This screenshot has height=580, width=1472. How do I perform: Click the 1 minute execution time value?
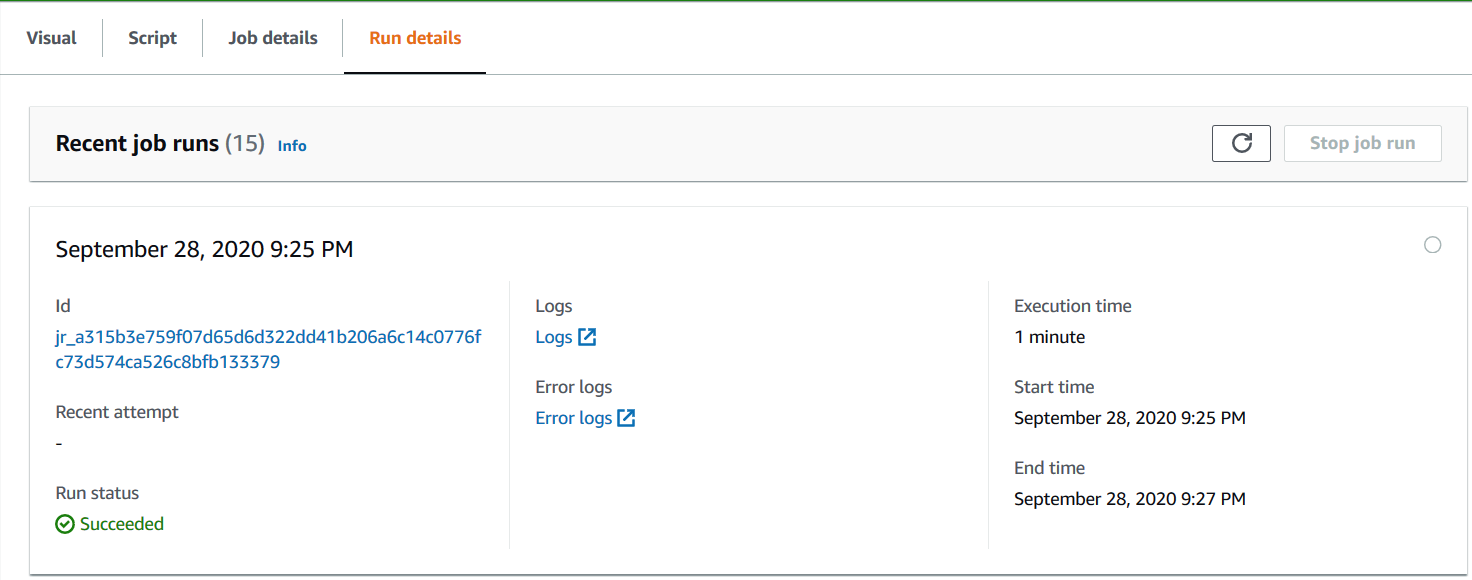(1049, 337)
